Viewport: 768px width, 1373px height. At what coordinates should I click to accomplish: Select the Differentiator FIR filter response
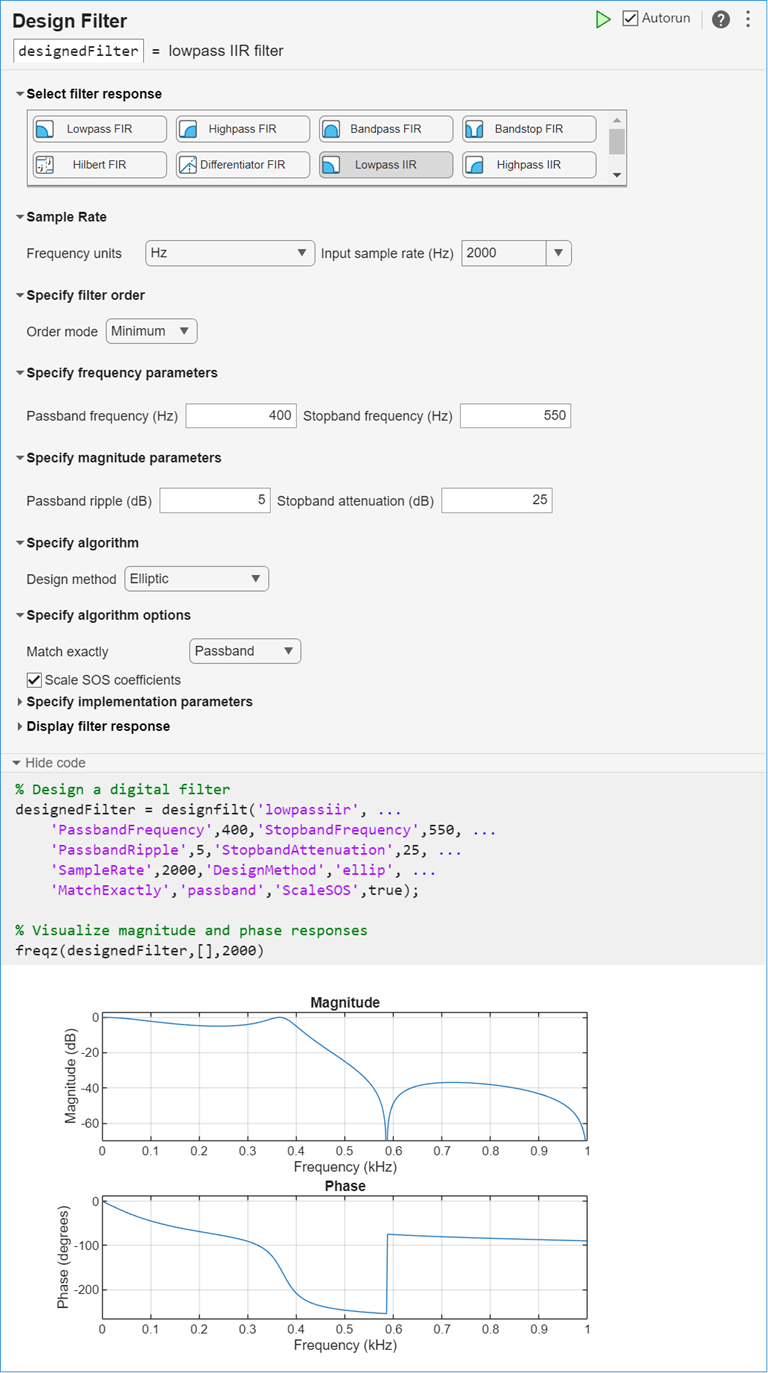[x=241, y=164]
